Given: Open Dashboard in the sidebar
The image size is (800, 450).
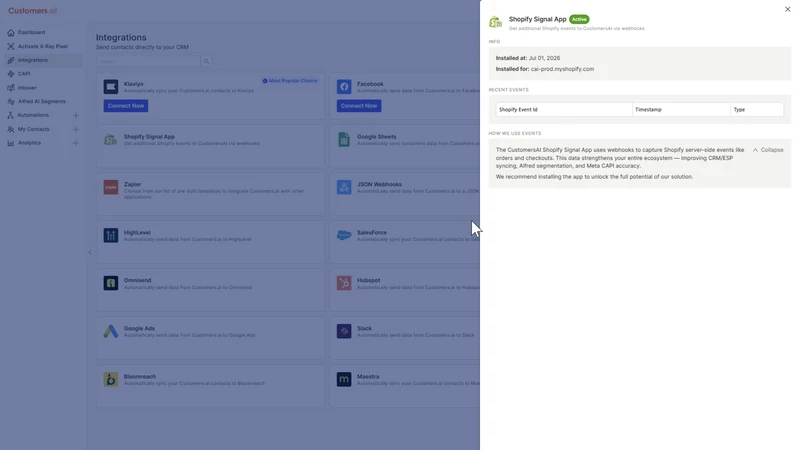Looking at the screenshot, I should pos(31,32).
